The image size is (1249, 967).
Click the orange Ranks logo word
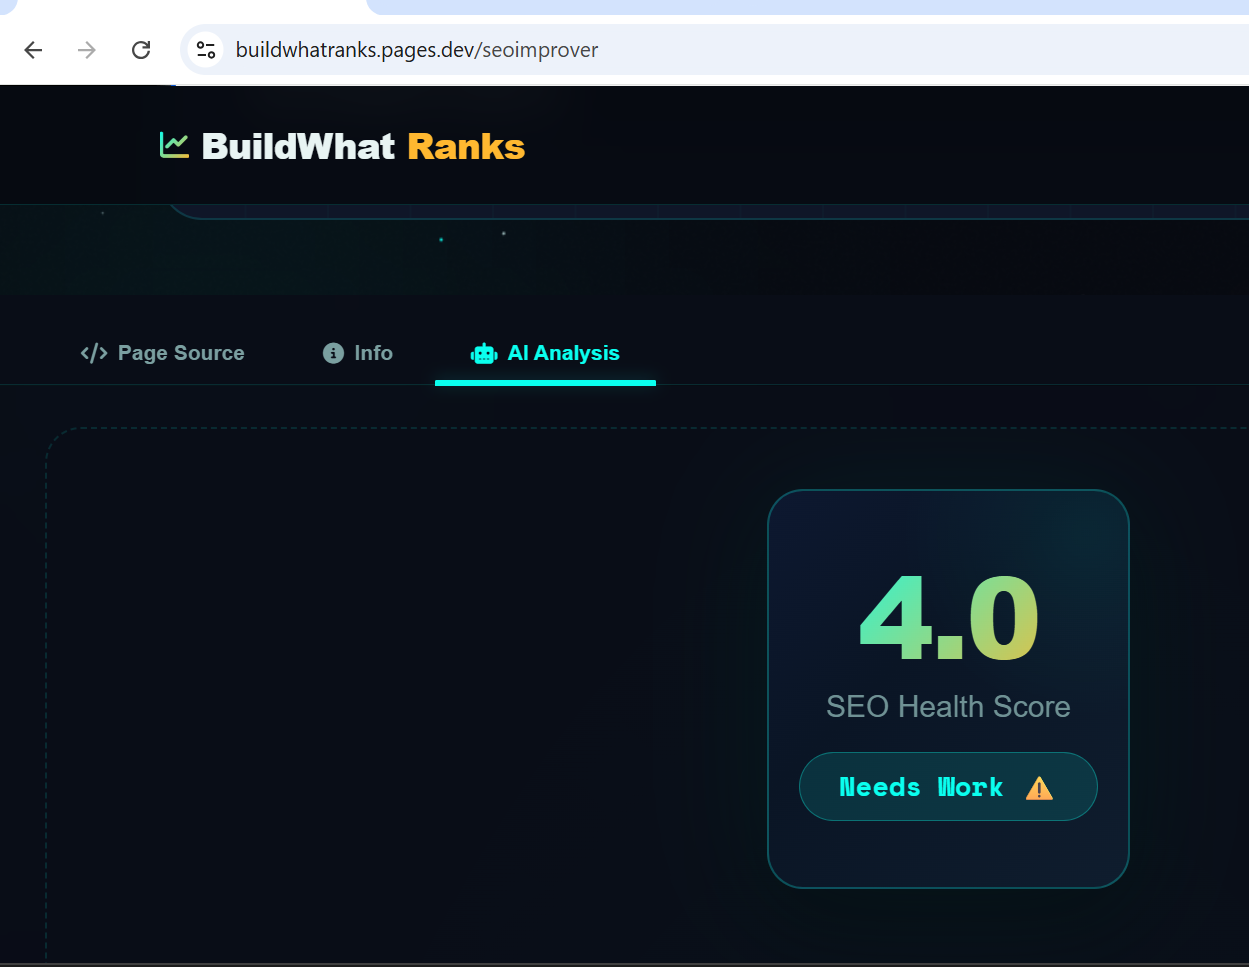pos(465,147)
